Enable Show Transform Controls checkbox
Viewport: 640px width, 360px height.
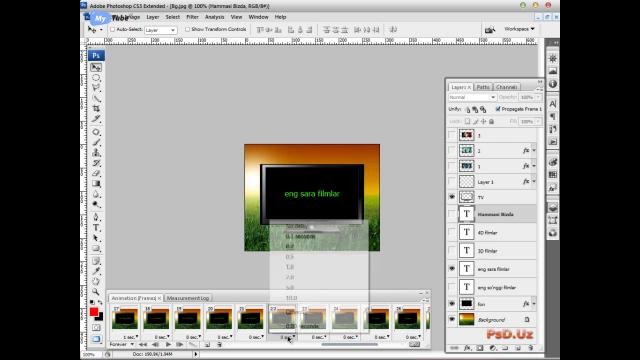(187, 29)
